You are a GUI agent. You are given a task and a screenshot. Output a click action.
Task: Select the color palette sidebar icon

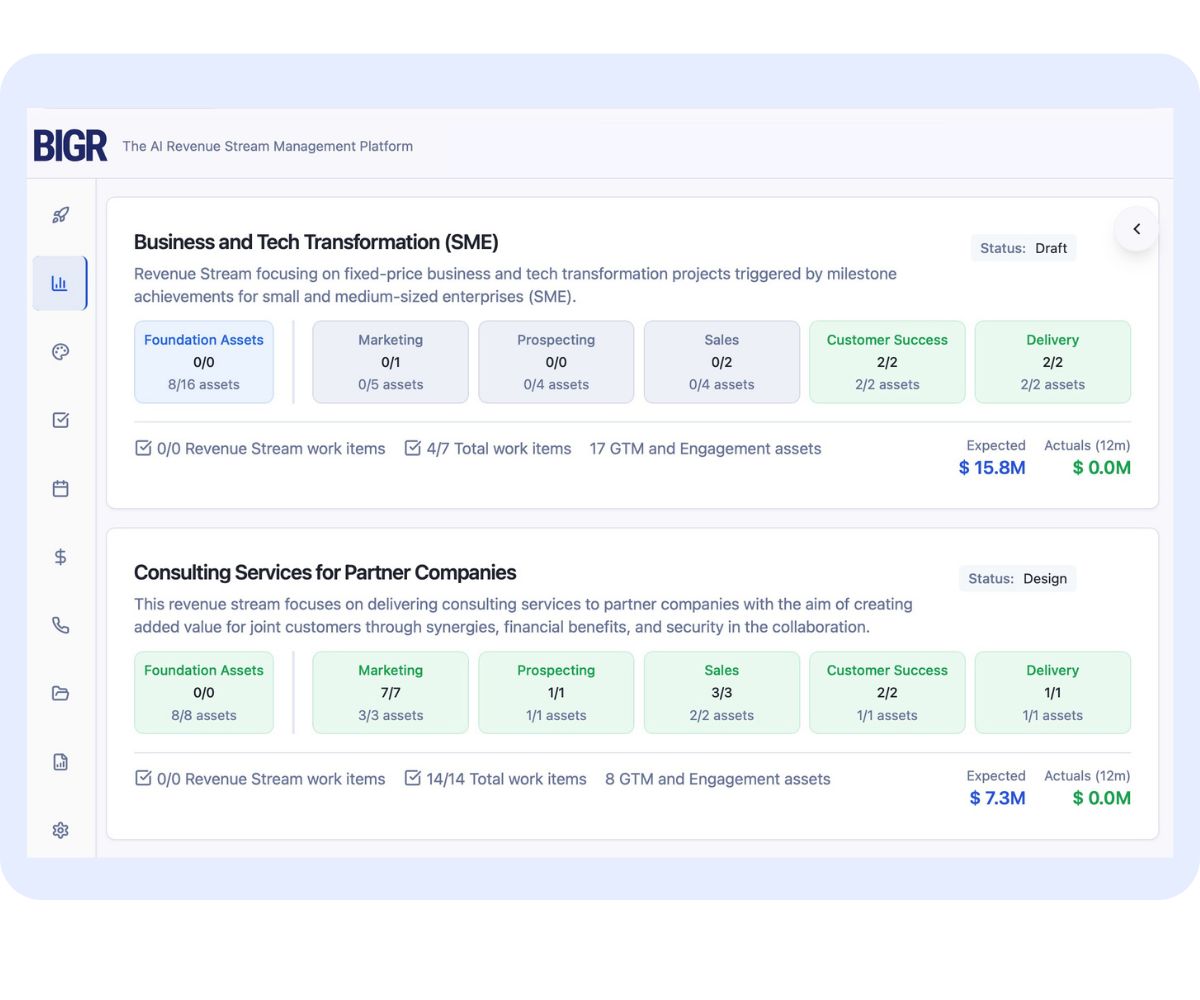[x=61, y=352]
